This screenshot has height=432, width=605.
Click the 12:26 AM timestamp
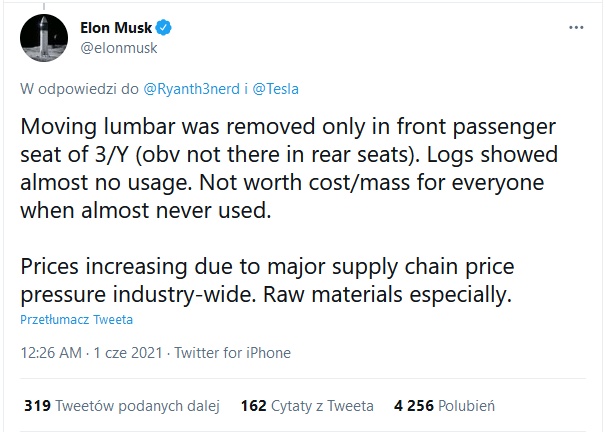tap(51, 353)
